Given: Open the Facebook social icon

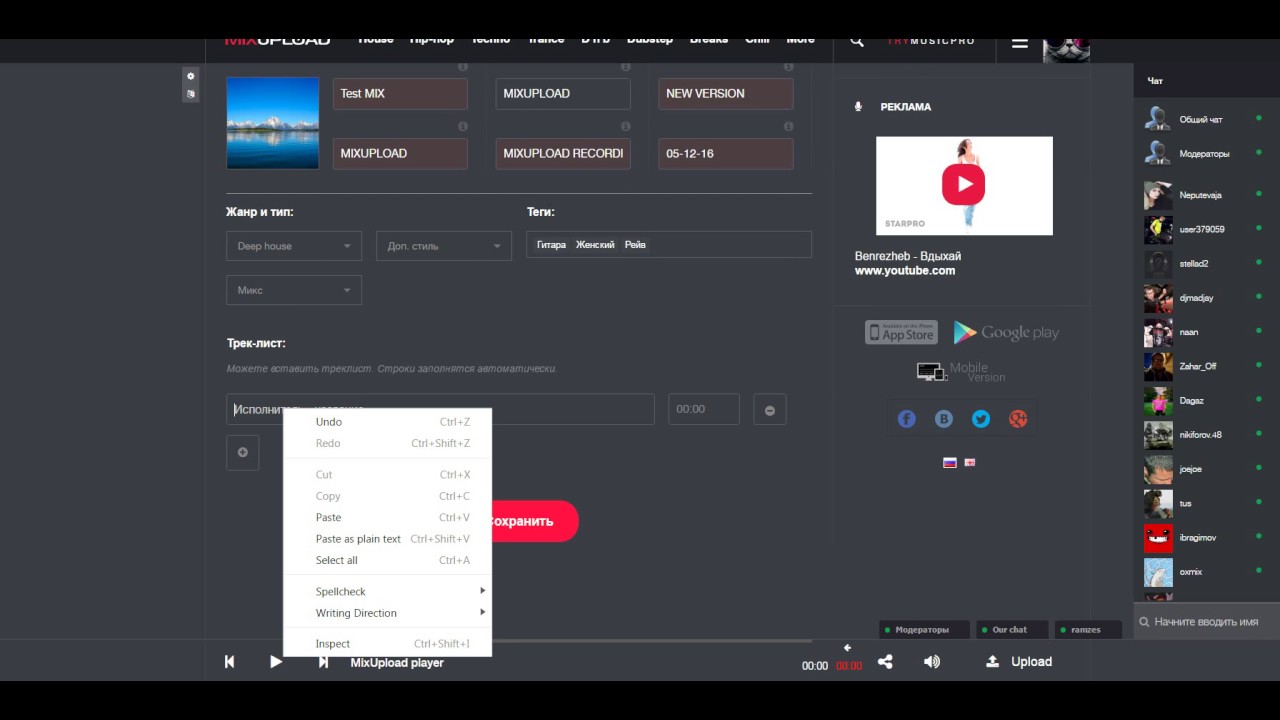Looking at the screenshot, I should (906, 419).
